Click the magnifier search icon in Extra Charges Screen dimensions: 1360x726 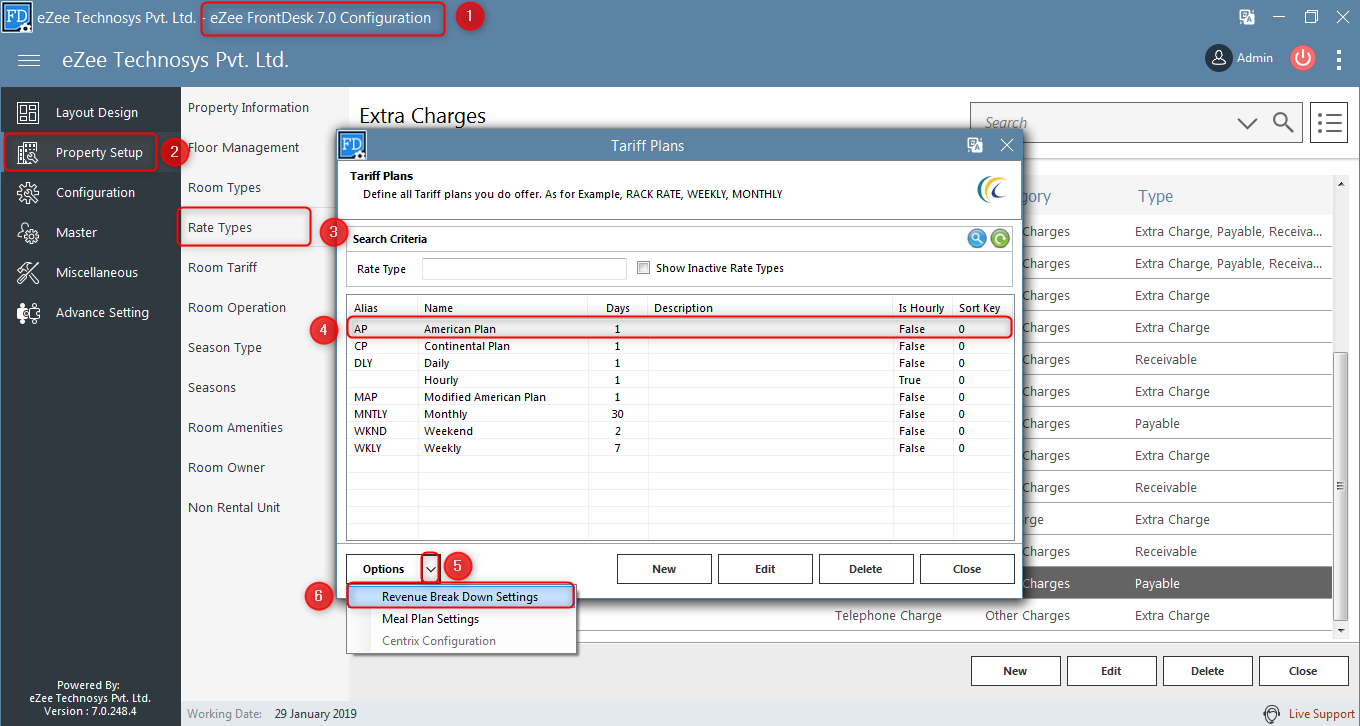[x=1283, y=122]
